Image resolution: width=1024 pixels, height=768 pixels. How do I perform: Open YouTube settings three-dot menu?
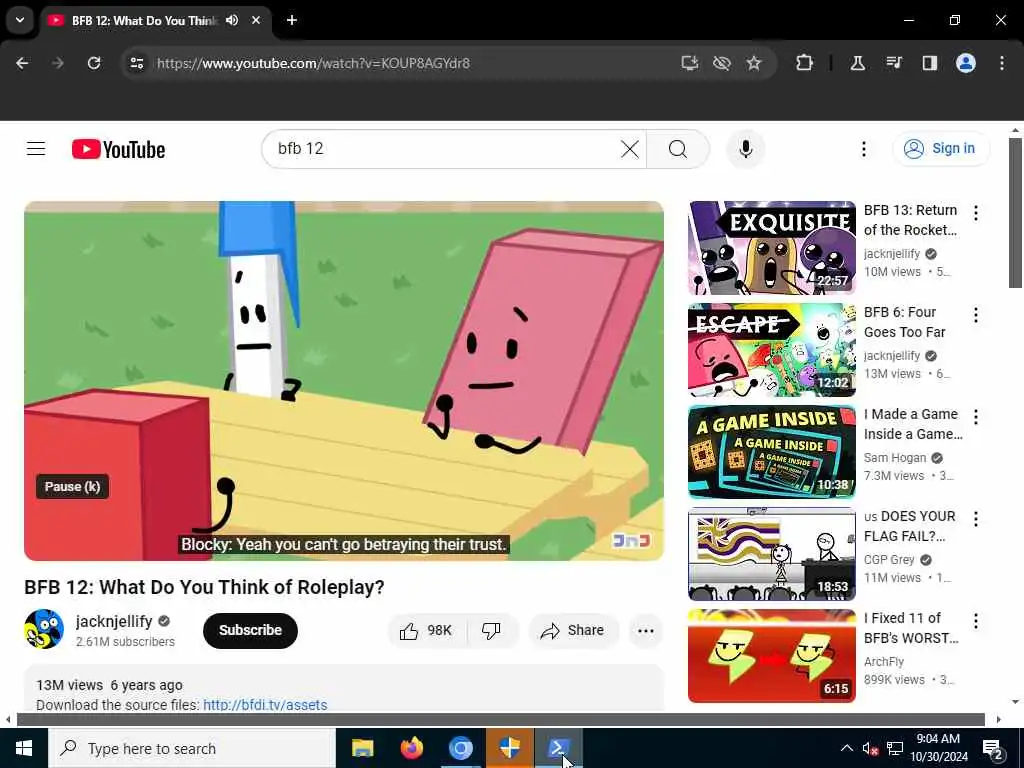pos(863,149)
